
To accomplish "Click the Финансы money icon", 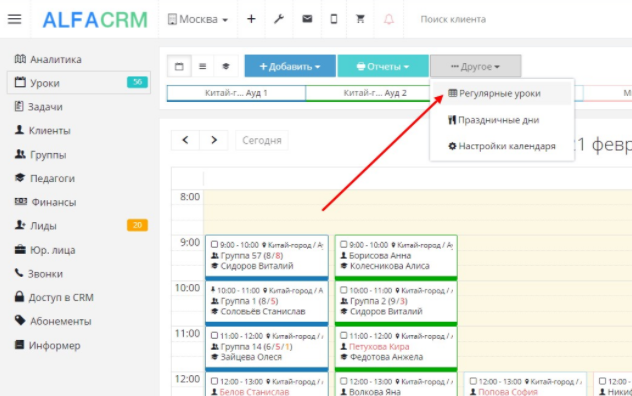I will (21, 202).
